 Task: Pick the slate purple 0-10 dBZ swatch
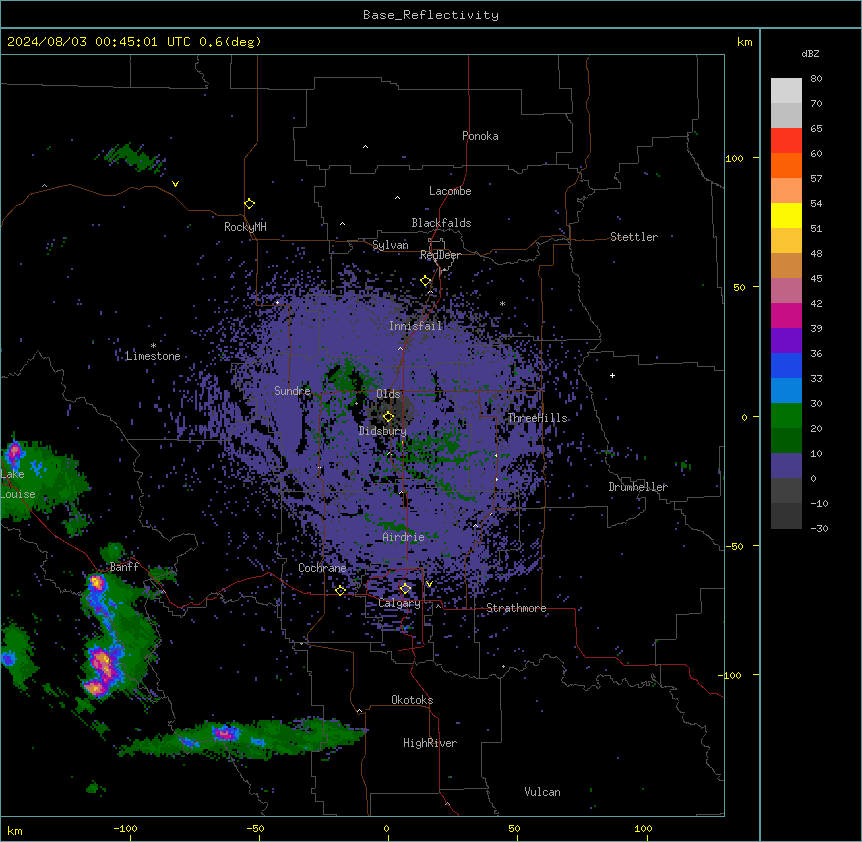(x=786, y=466)
